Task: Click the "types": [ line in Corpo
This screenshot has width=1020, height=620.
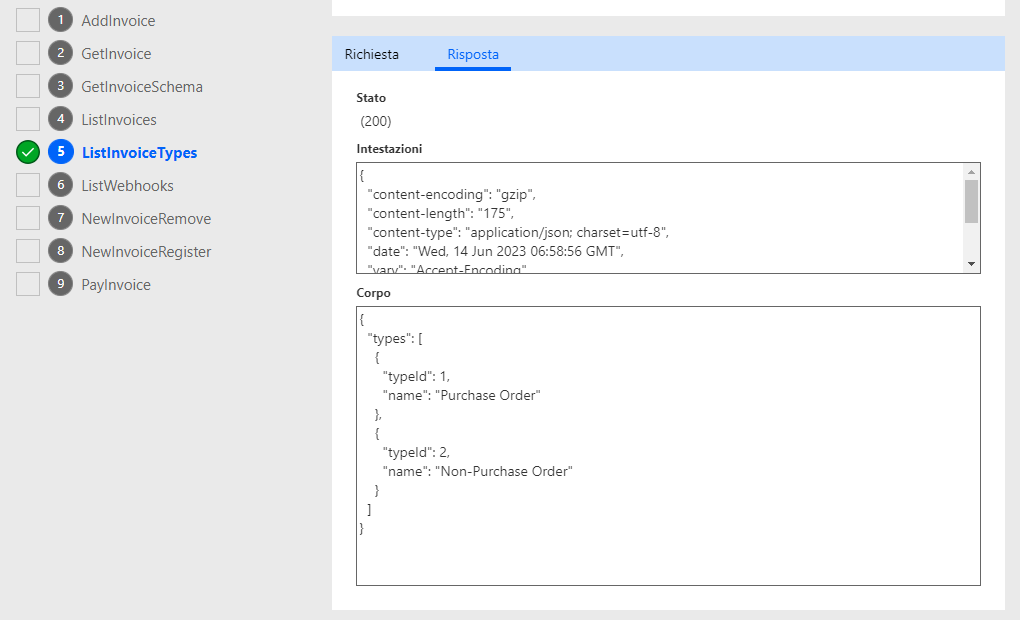Action: [395, 338]
